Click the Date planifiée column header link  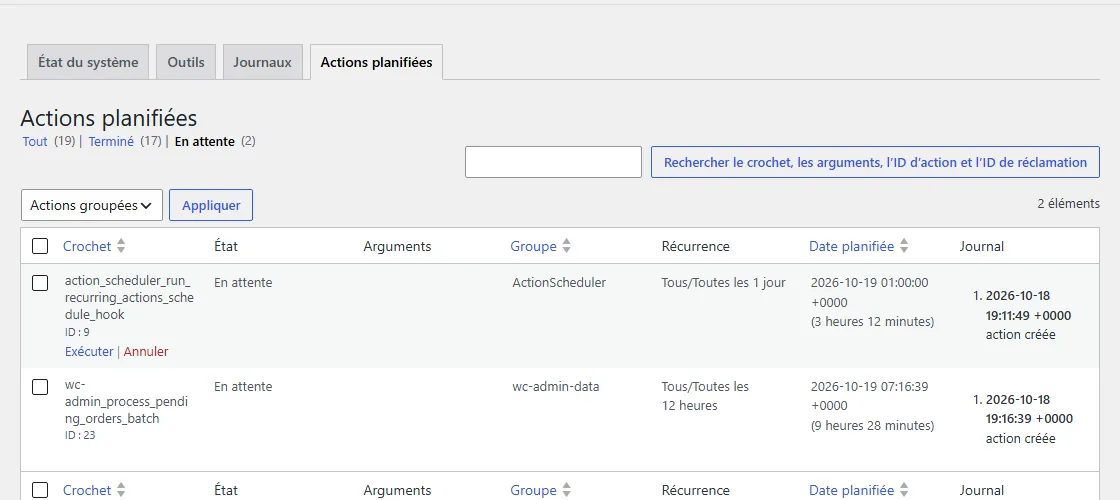point(851,246)
